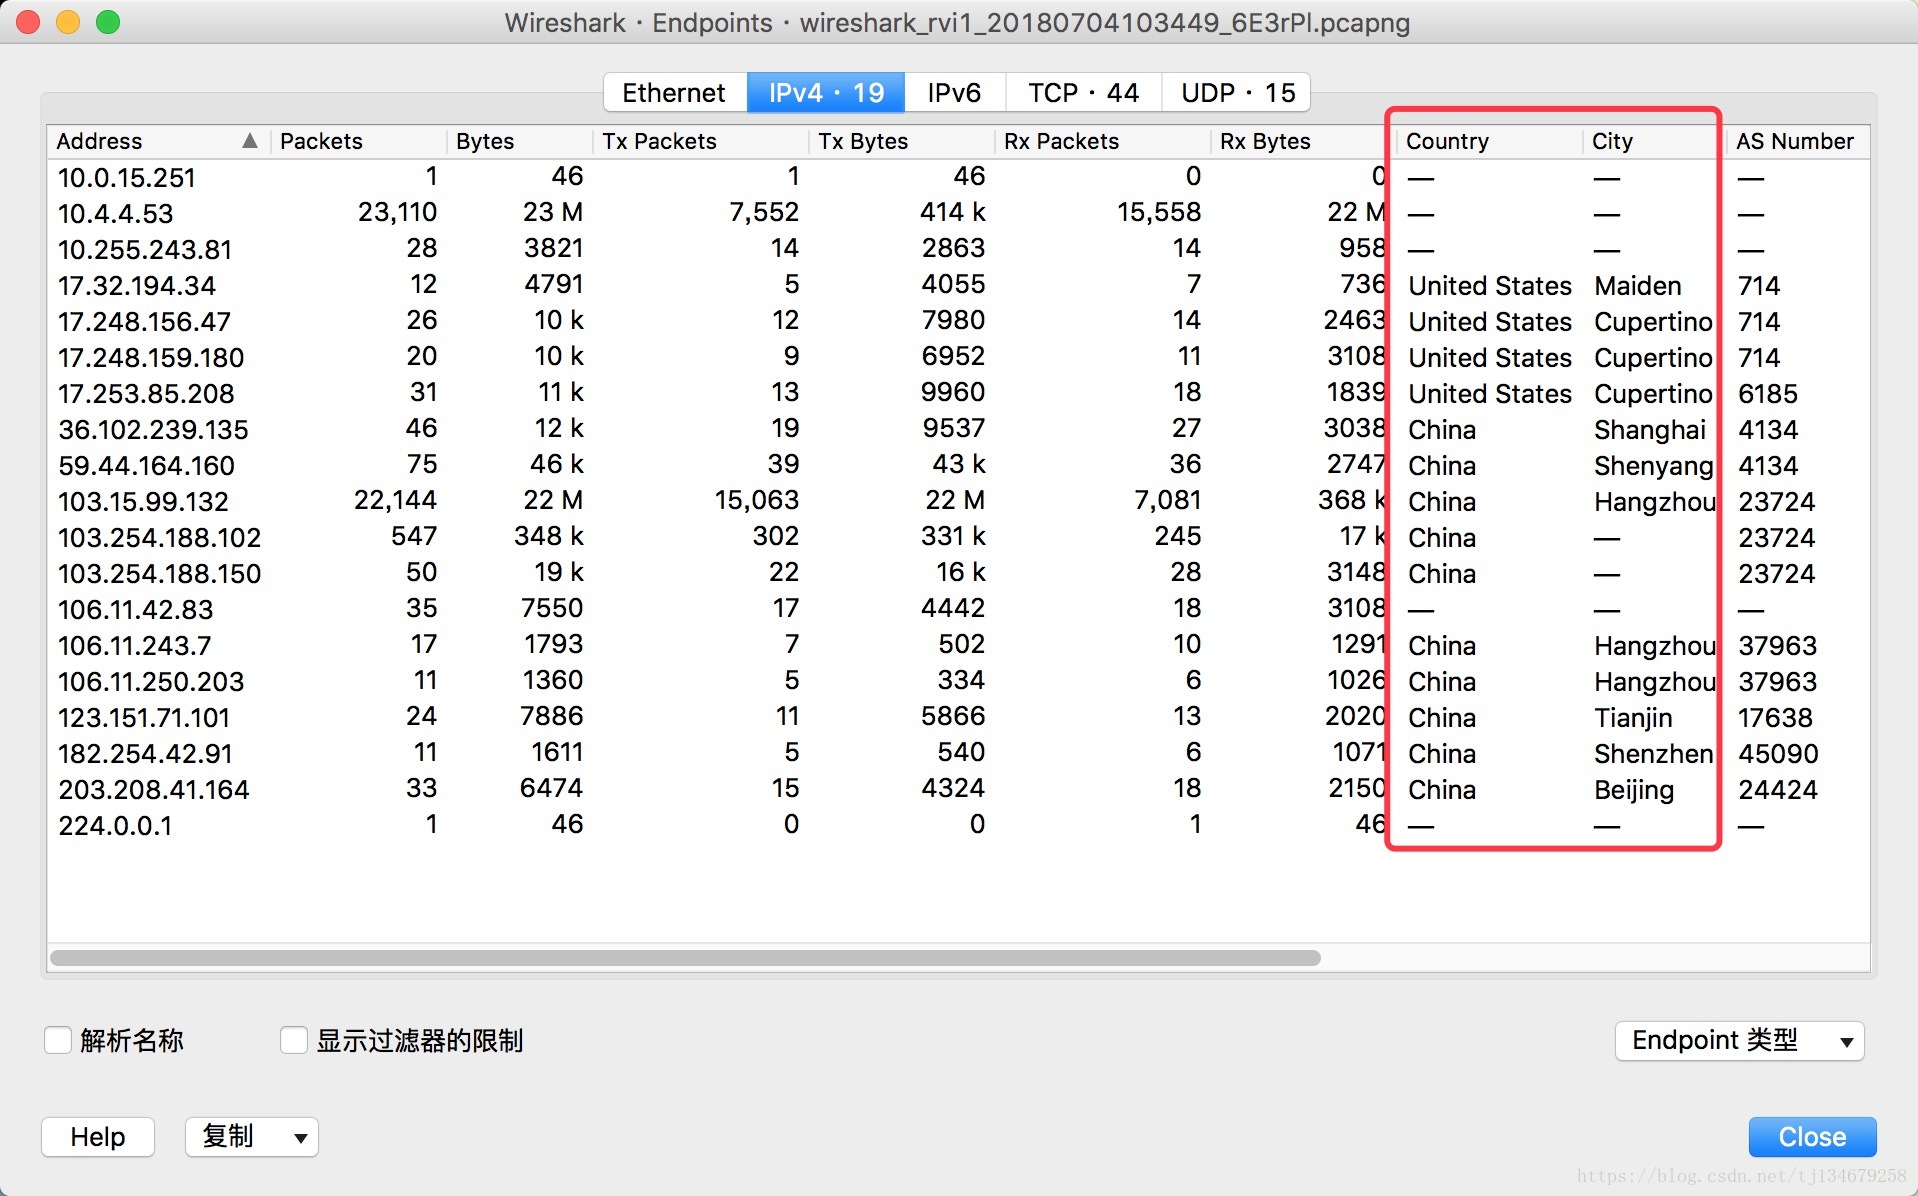The image size is (1918, 1196).
Task: Click AS number 45090 cell
Action: click(1778, 753)
